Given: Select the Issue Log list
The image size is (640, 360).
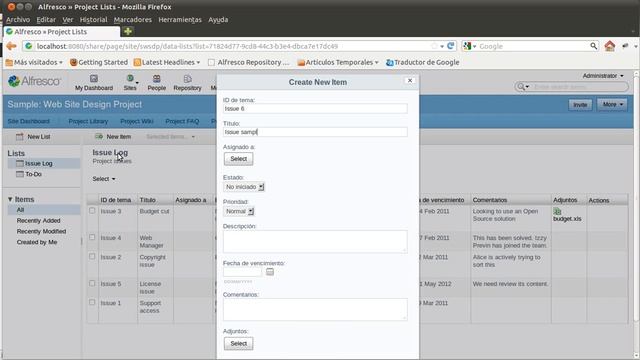Looking at the screenshot, I should pos(44,163).
